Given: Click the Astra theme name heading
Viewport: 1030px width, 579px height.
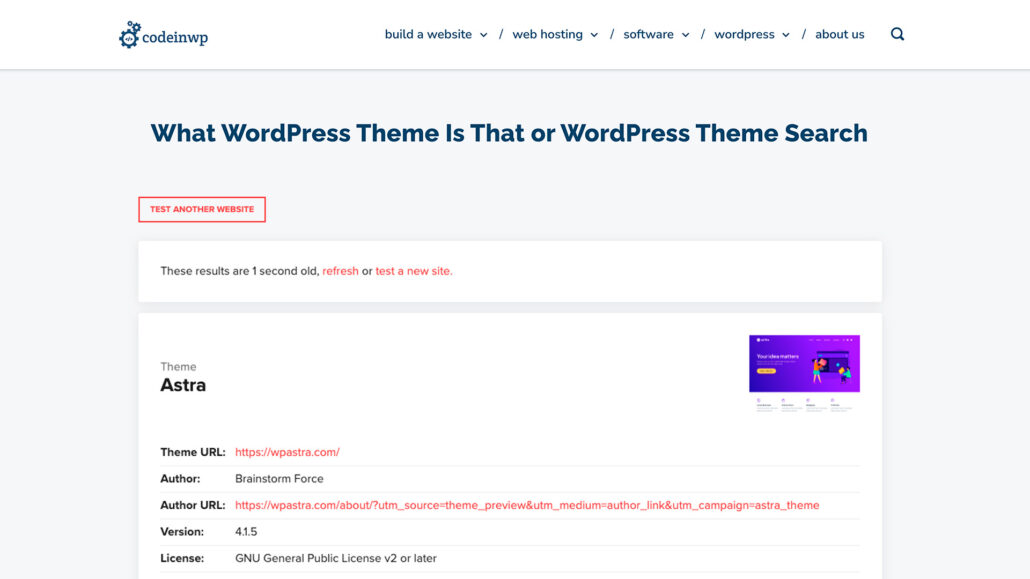Looking at the screenshot, I should (x=183, y=385).
